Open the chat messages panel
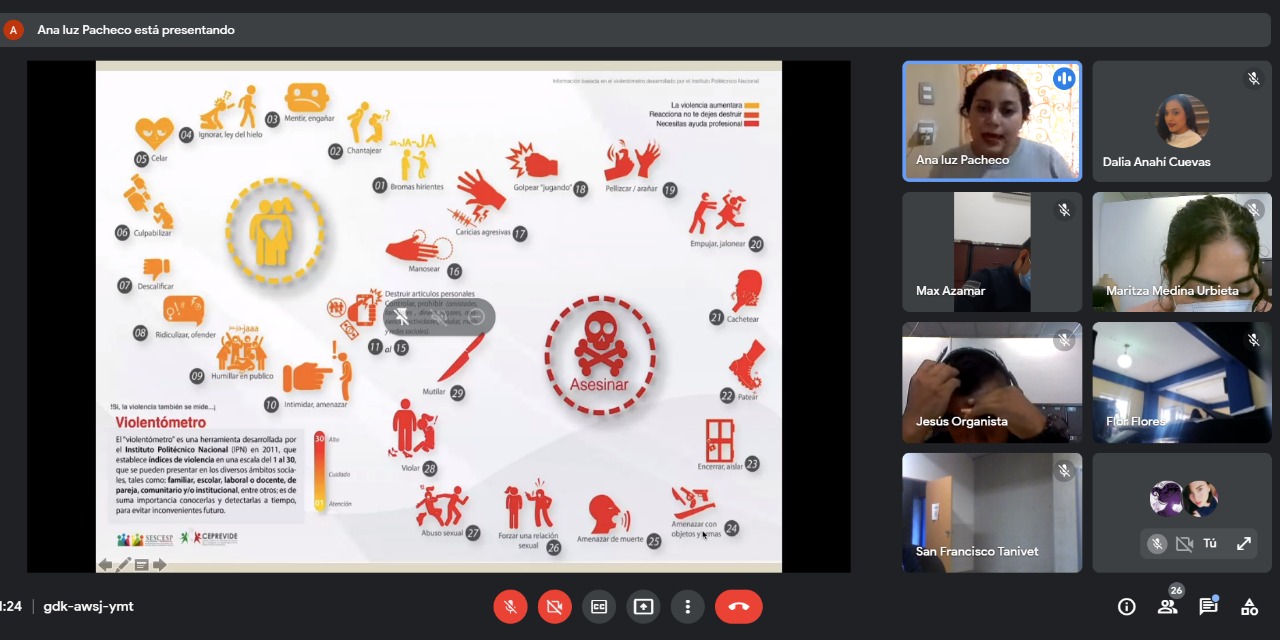 (1208, 606)
